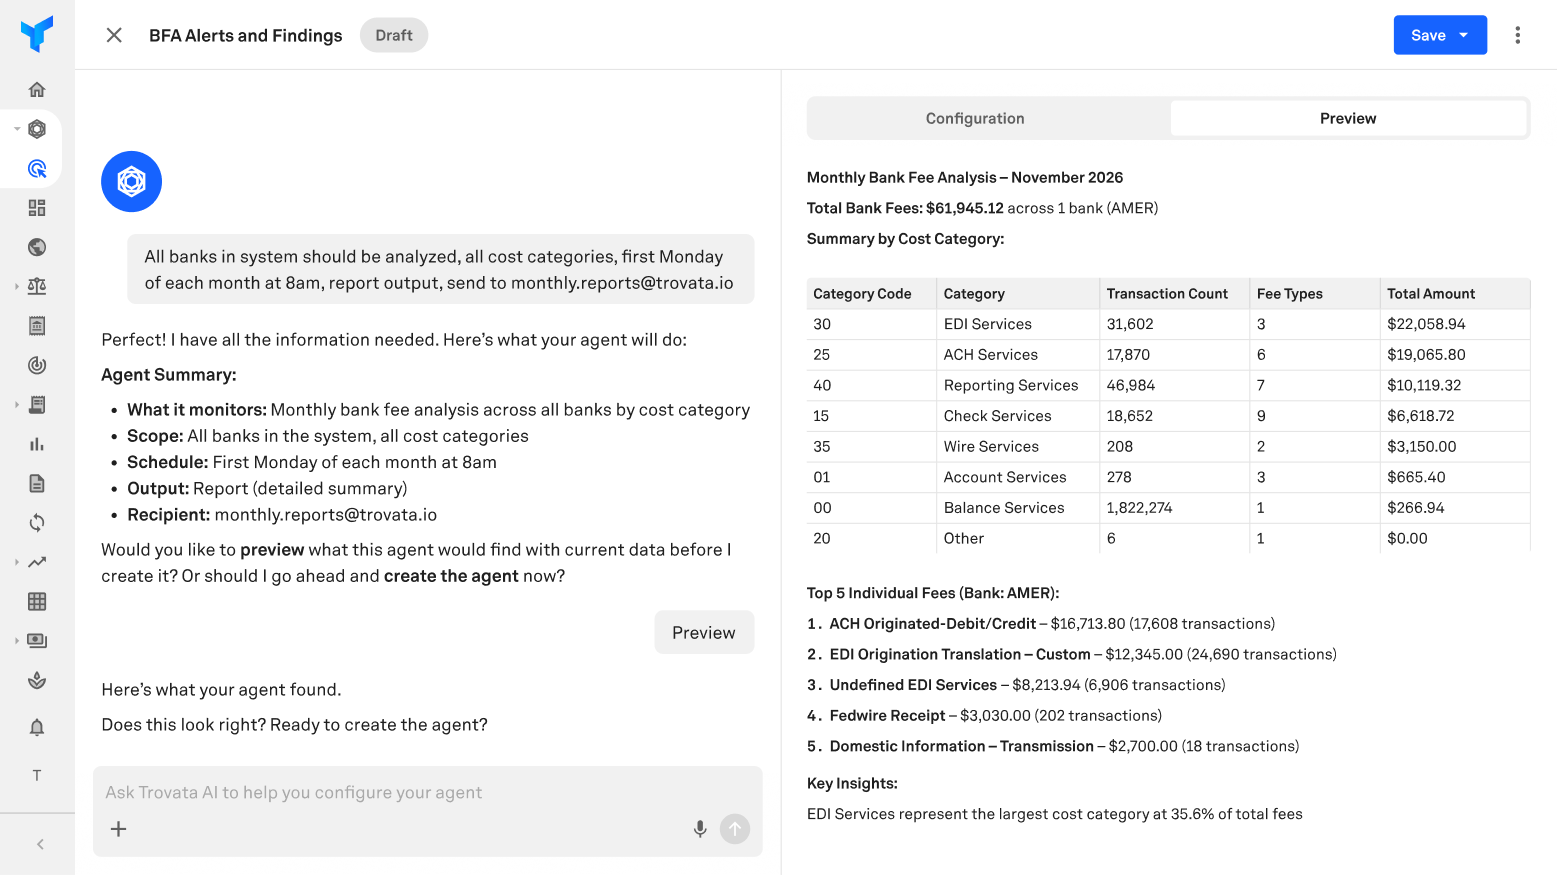Screen dimensions: 1557x875
Task: Open the radar target icon in sidebar
Action: (x=37, y=365)
